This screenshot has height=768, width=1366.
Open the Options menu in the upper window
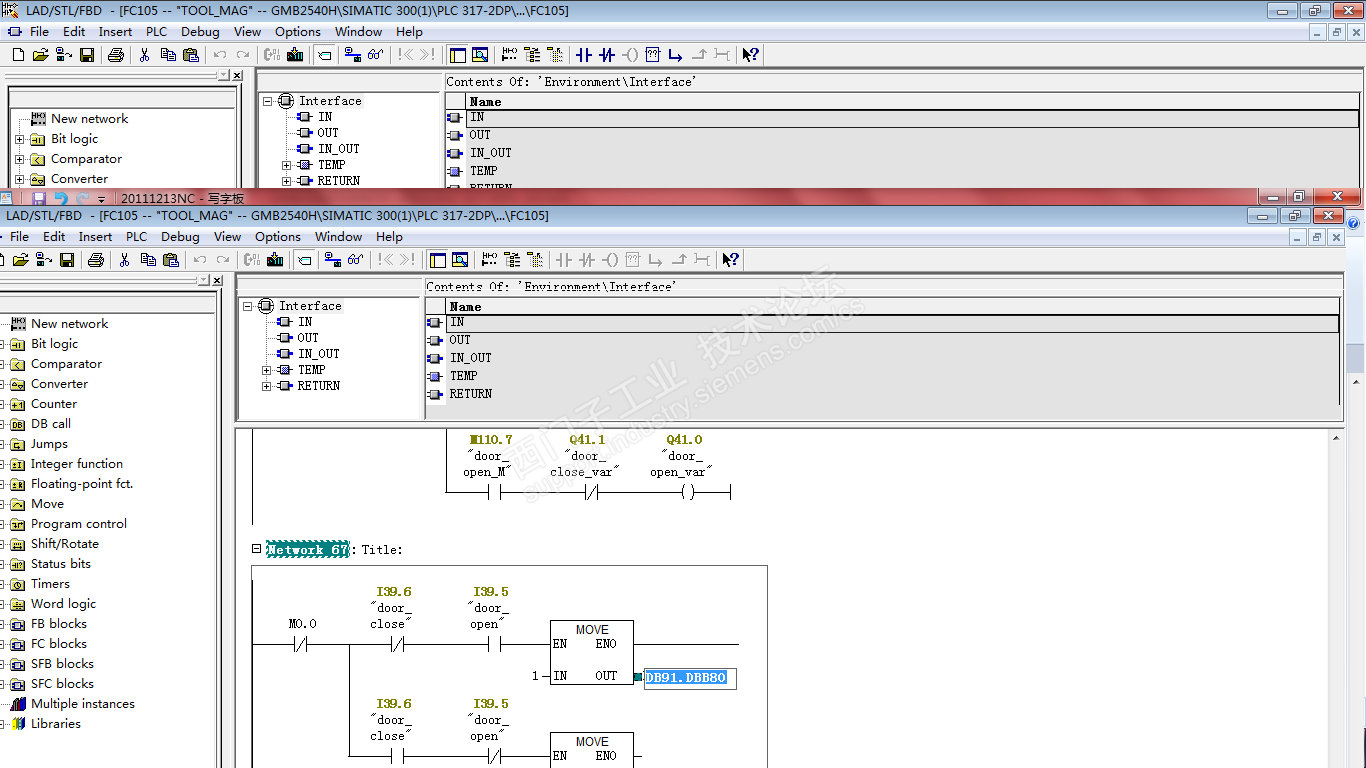[298, 32]
